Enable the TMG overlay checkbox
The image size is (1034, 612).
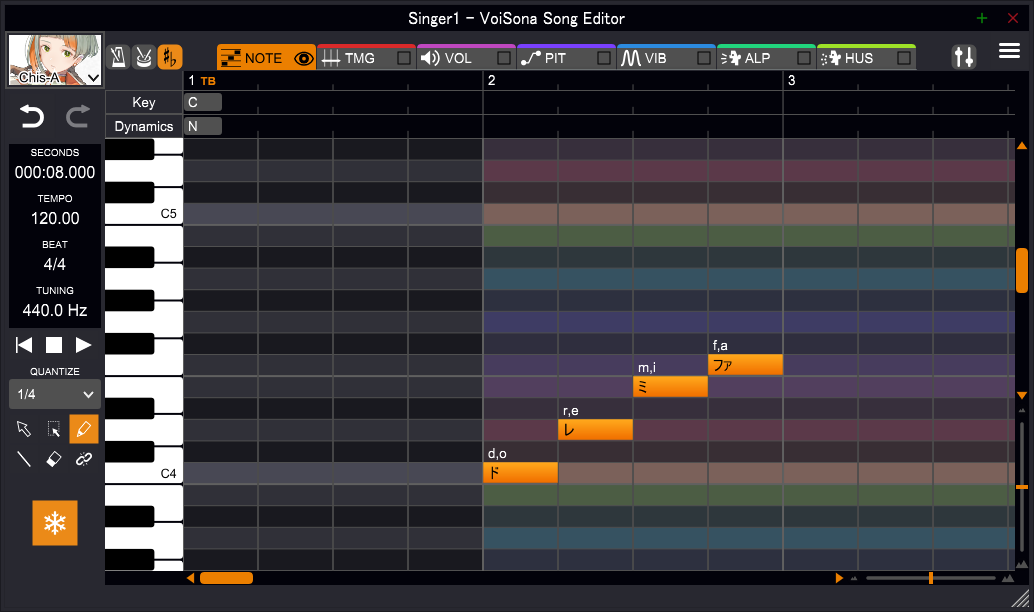click(x=404, y=58)
